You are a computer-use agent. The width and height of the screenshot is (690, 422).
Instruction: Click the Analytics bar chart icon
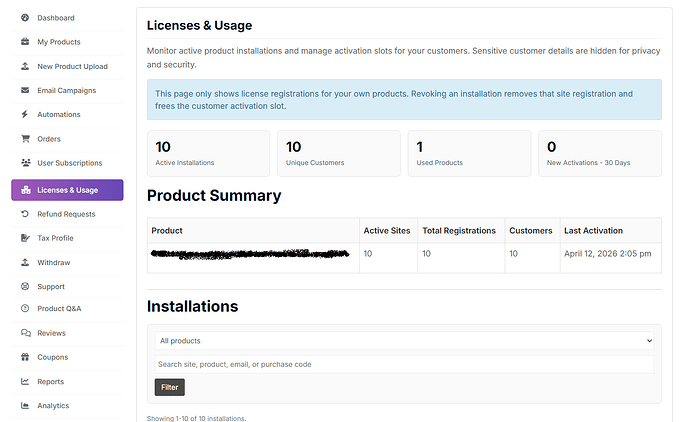coord(25,405)
